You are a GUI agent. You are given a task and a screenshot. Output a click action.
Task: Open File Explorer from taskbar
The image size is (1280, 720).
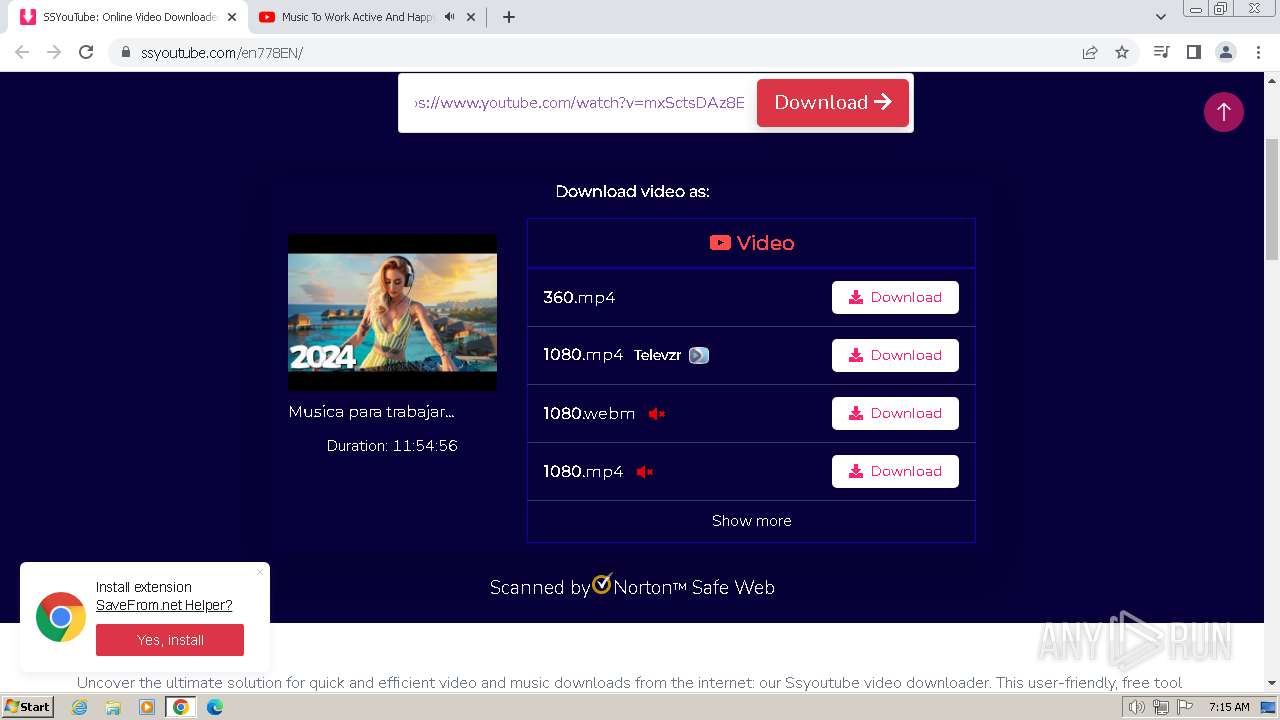[x=113, y=707]
